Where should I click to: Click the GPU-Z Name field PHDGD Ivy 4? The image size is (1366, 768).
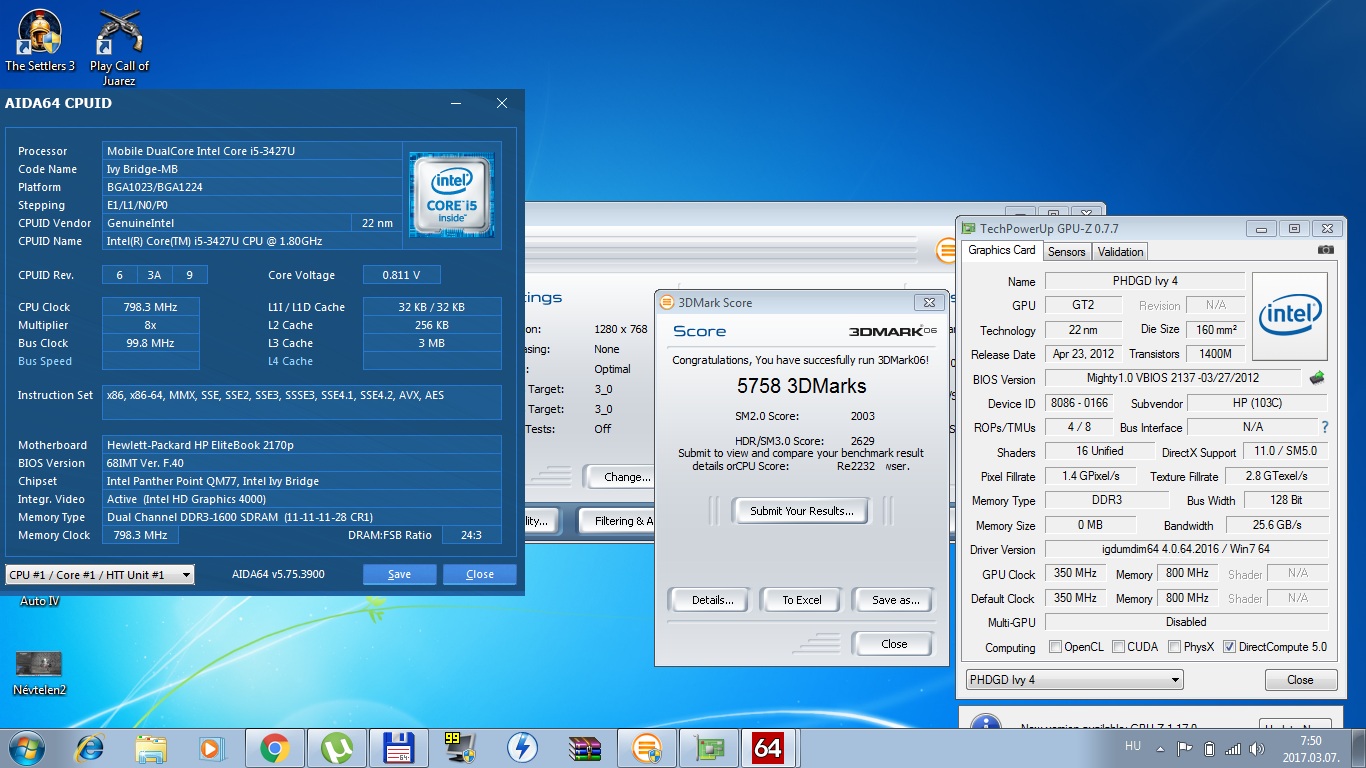(1145, 281)
